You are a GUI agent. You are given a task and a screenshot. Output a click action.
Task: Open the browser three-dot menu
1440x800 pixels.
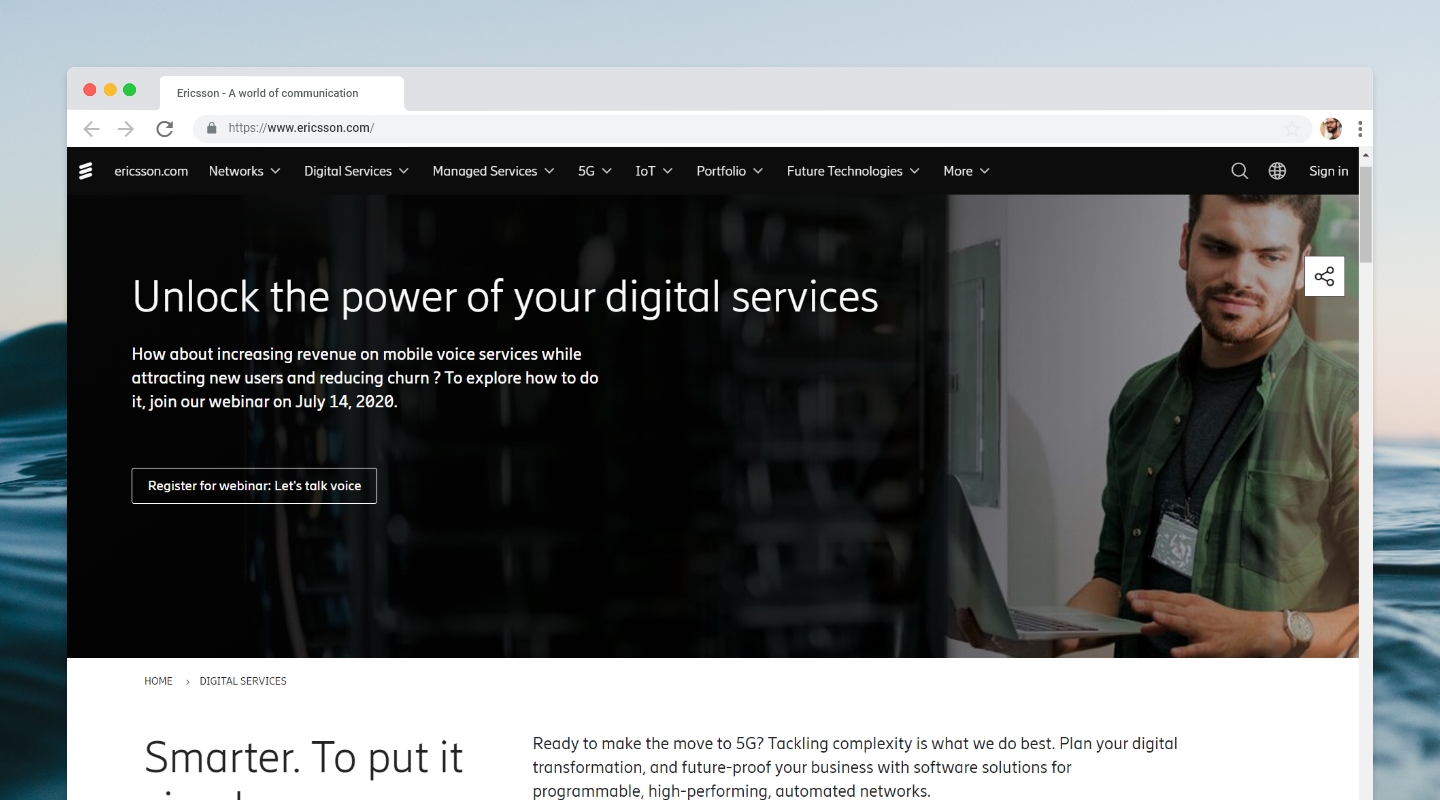point(1360,128)
